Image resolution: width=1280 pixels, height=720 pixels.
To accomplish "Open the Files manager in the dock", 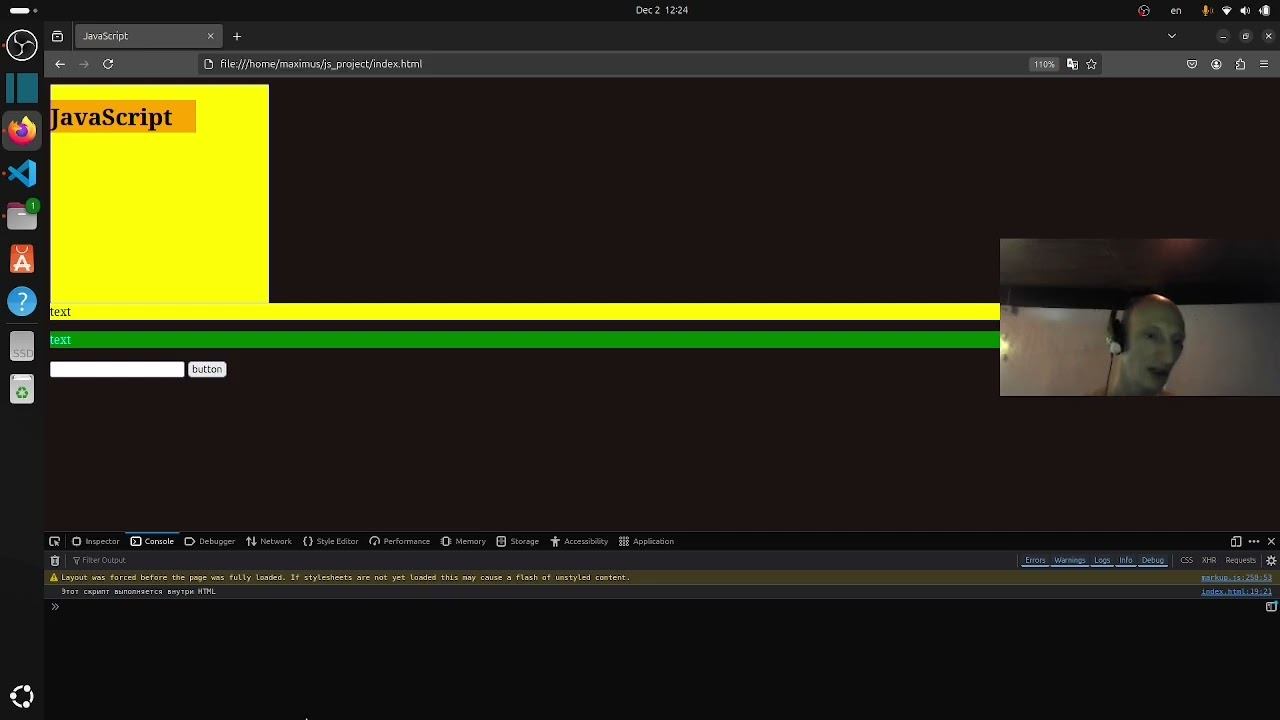I will tap(22, 216).
